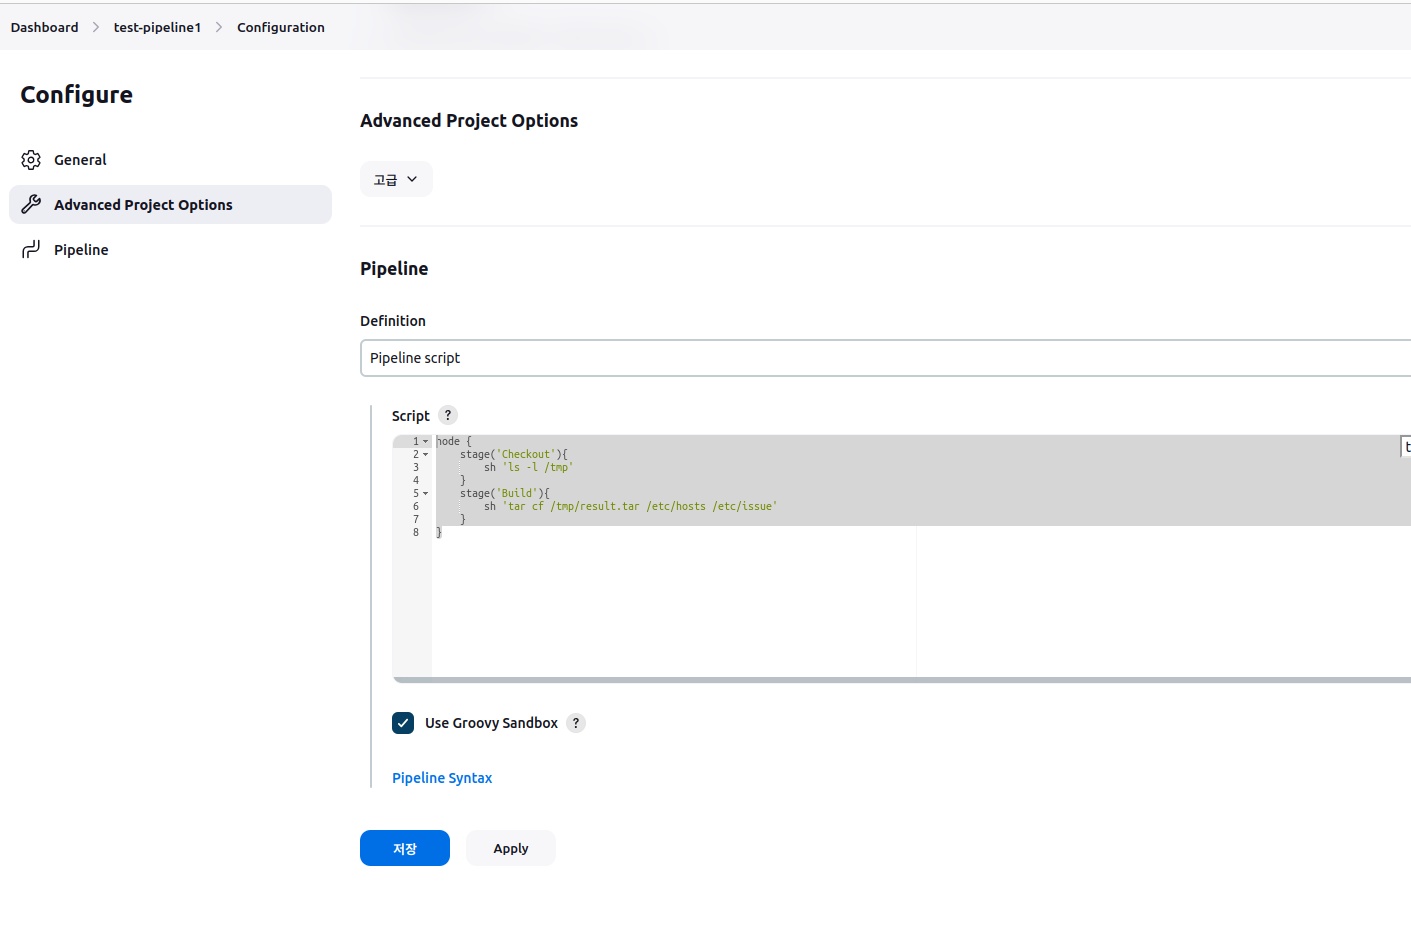Click chevron after test-pipeline1 breadcrumb
The height and width of the screenshot is (944, 1411).
(x=219, y=27)
